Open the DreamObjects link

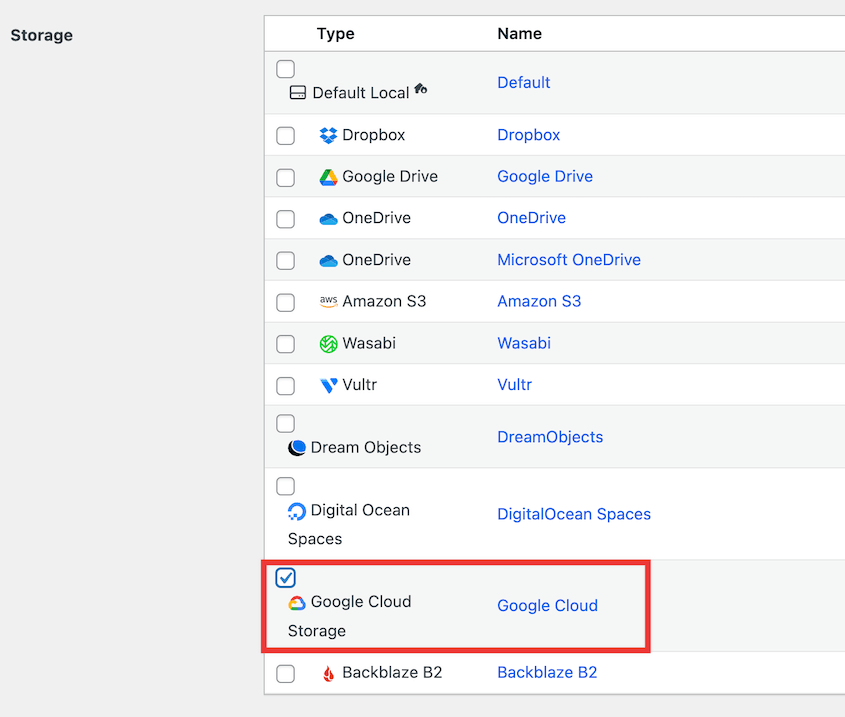550,437
